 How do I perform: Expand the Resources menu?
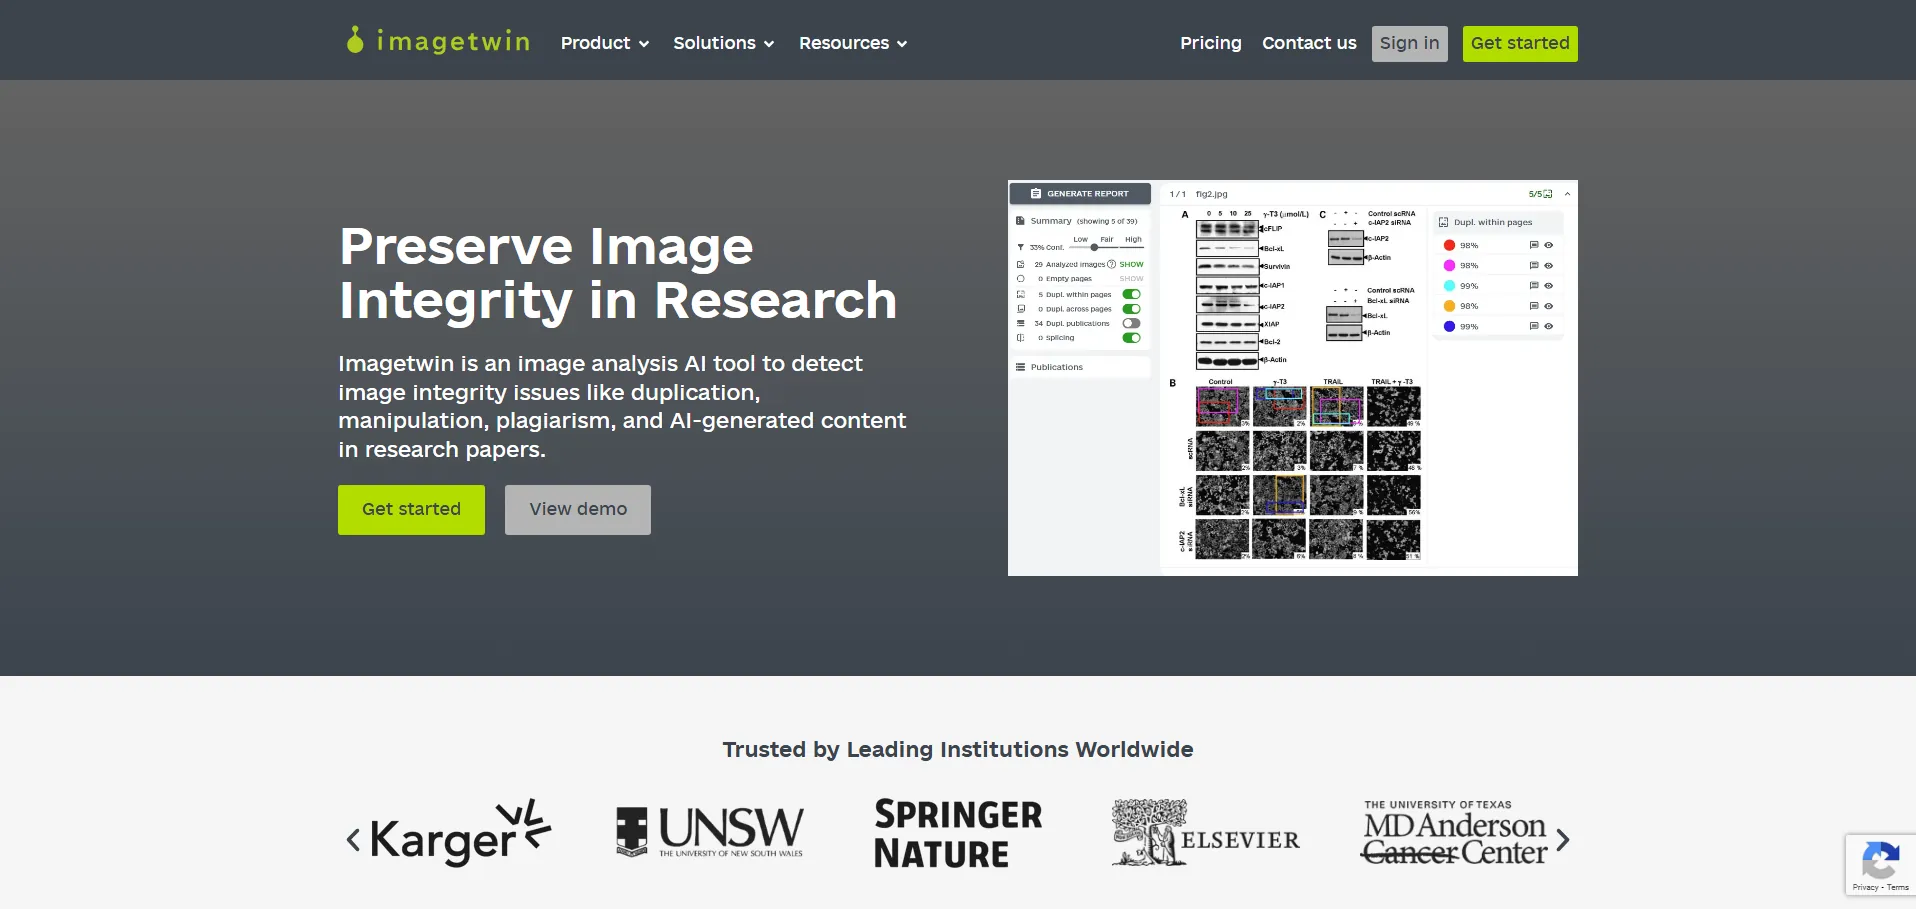[852, 43]
